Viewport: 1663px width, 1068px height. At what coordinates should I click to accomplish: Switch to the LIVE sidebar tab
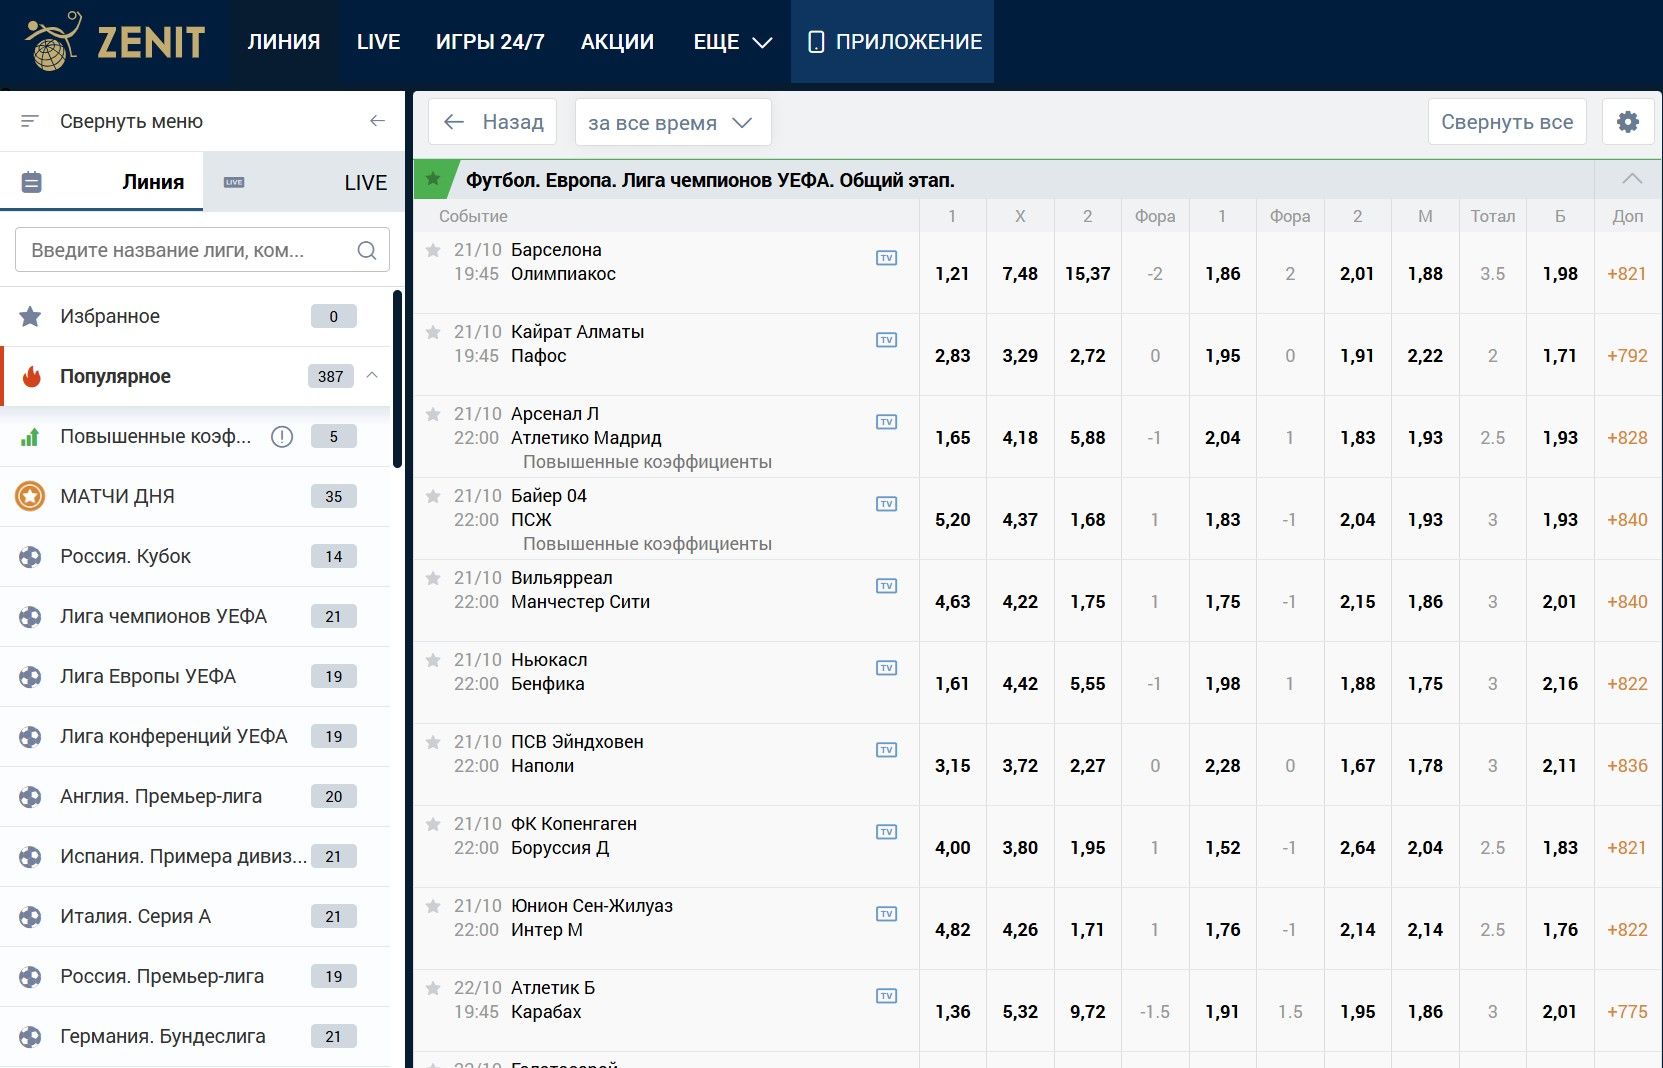(304, 182)
